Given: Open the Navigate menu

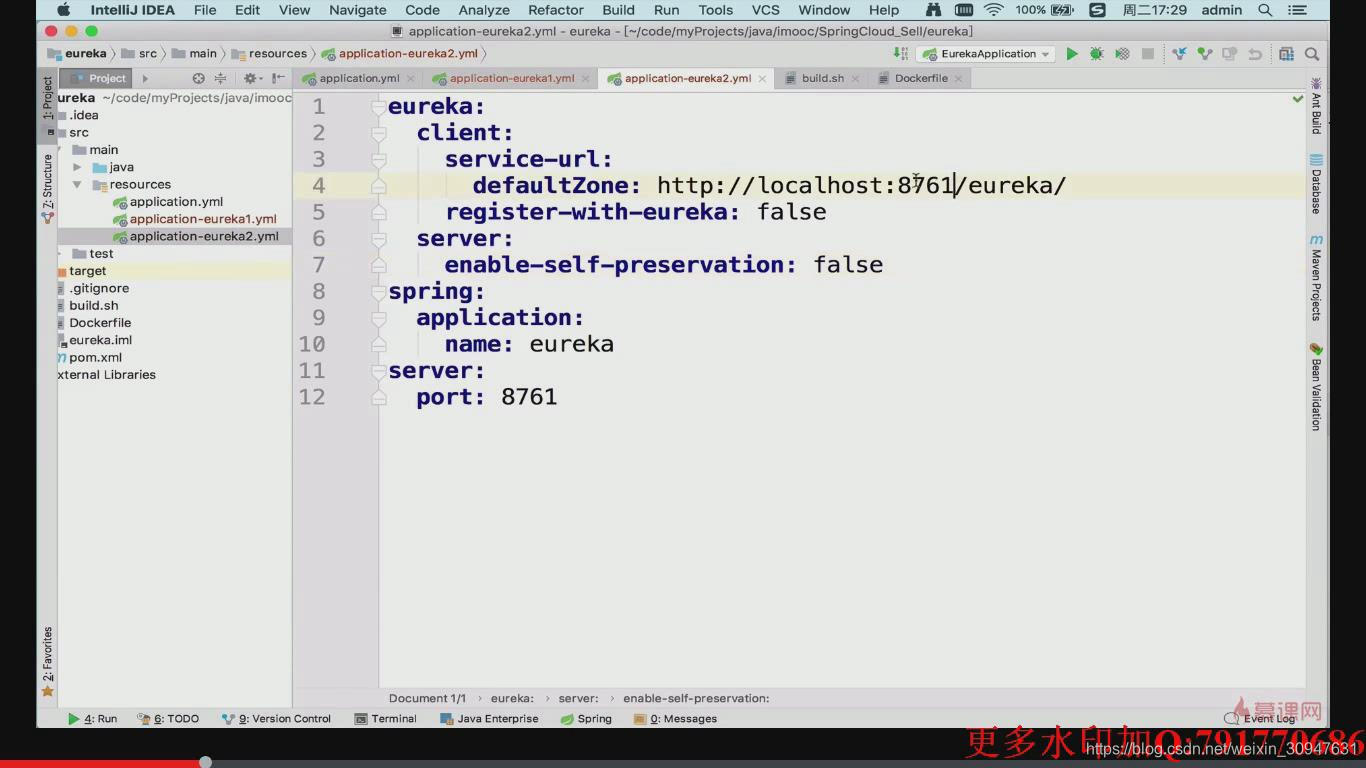Looking at the screenshot, I should [358, 10].
